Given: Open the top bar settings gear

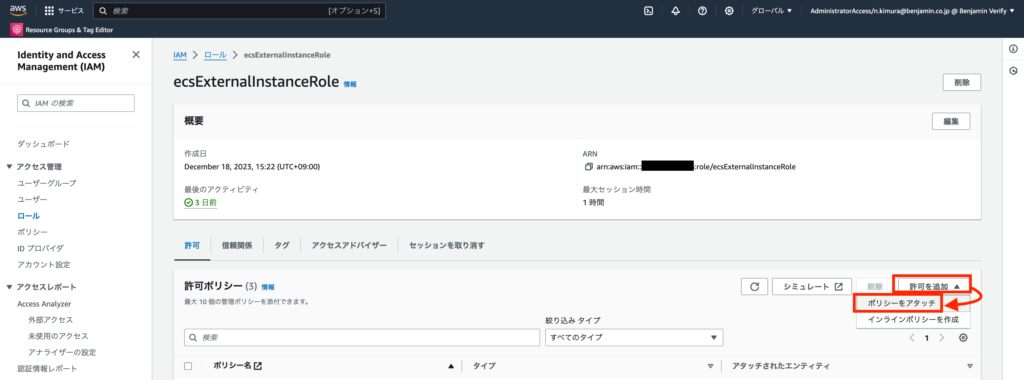Looking at the screenshot, I should click(729, 11).
